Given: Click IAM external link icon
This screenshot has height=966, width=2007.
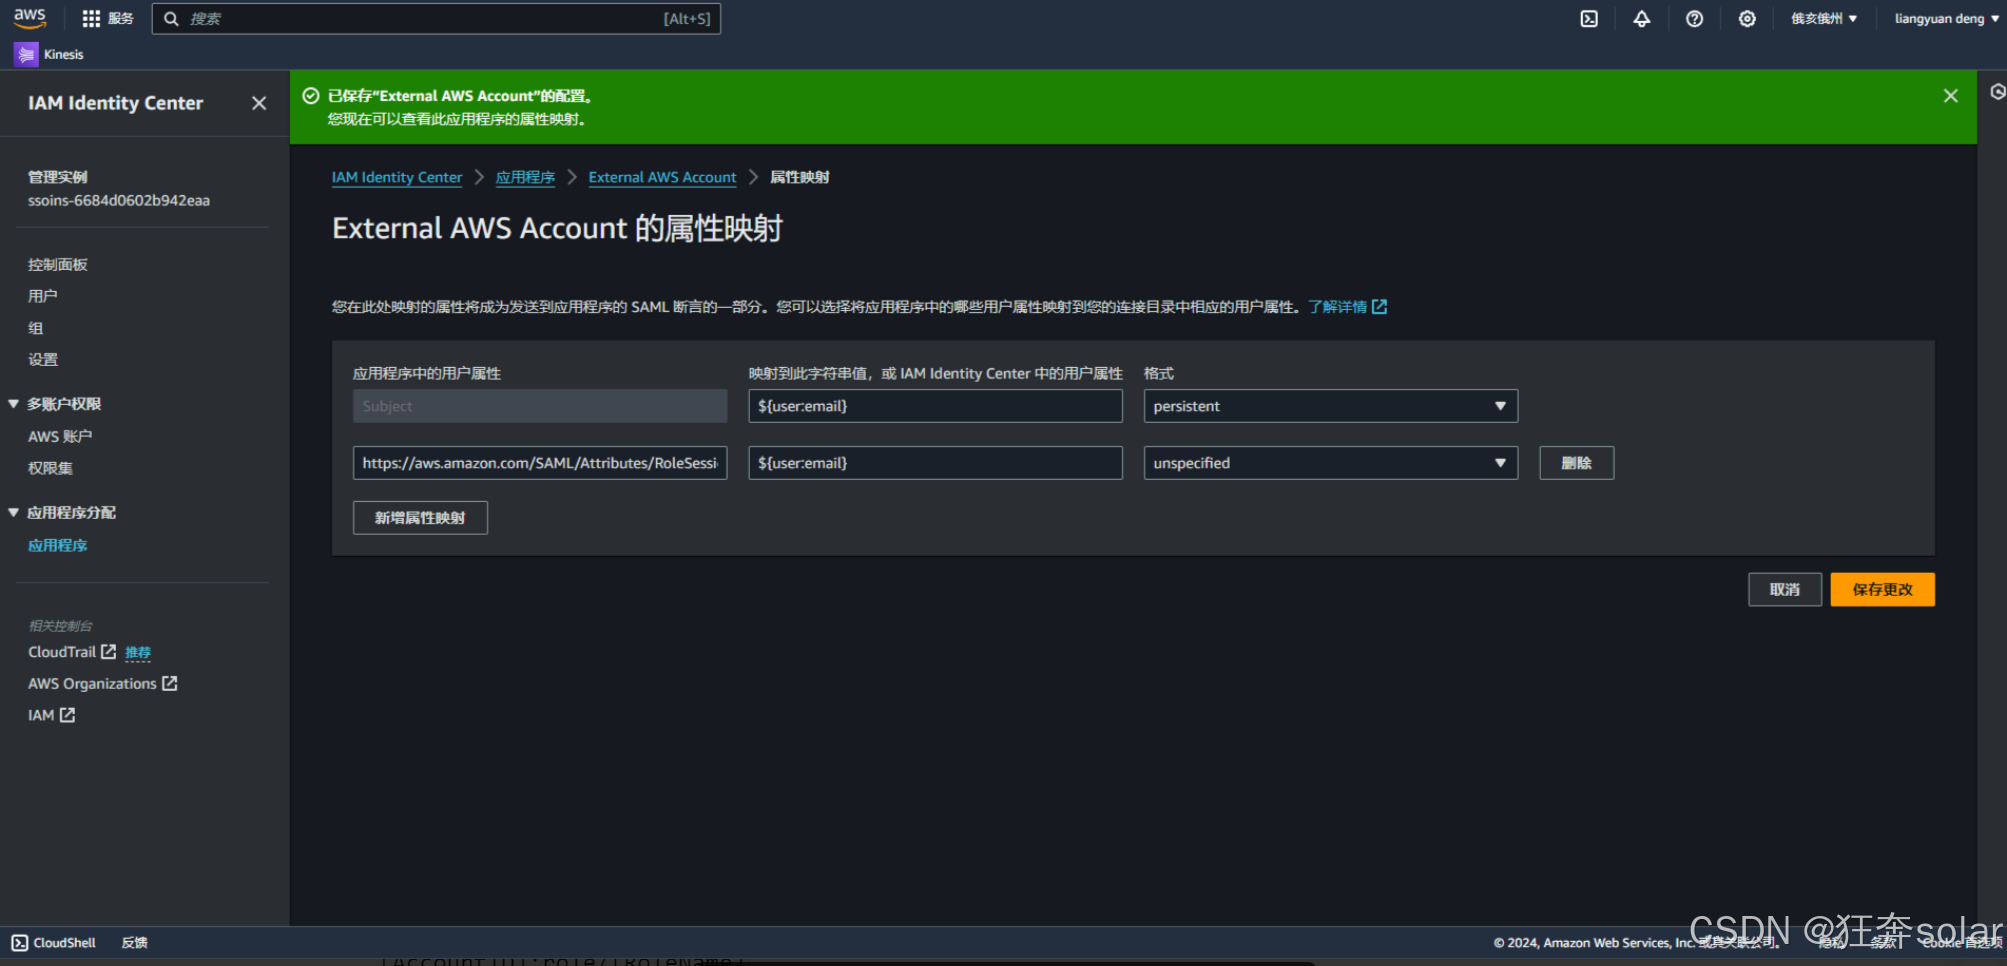Looking at the screenshot, I should 67,715.
